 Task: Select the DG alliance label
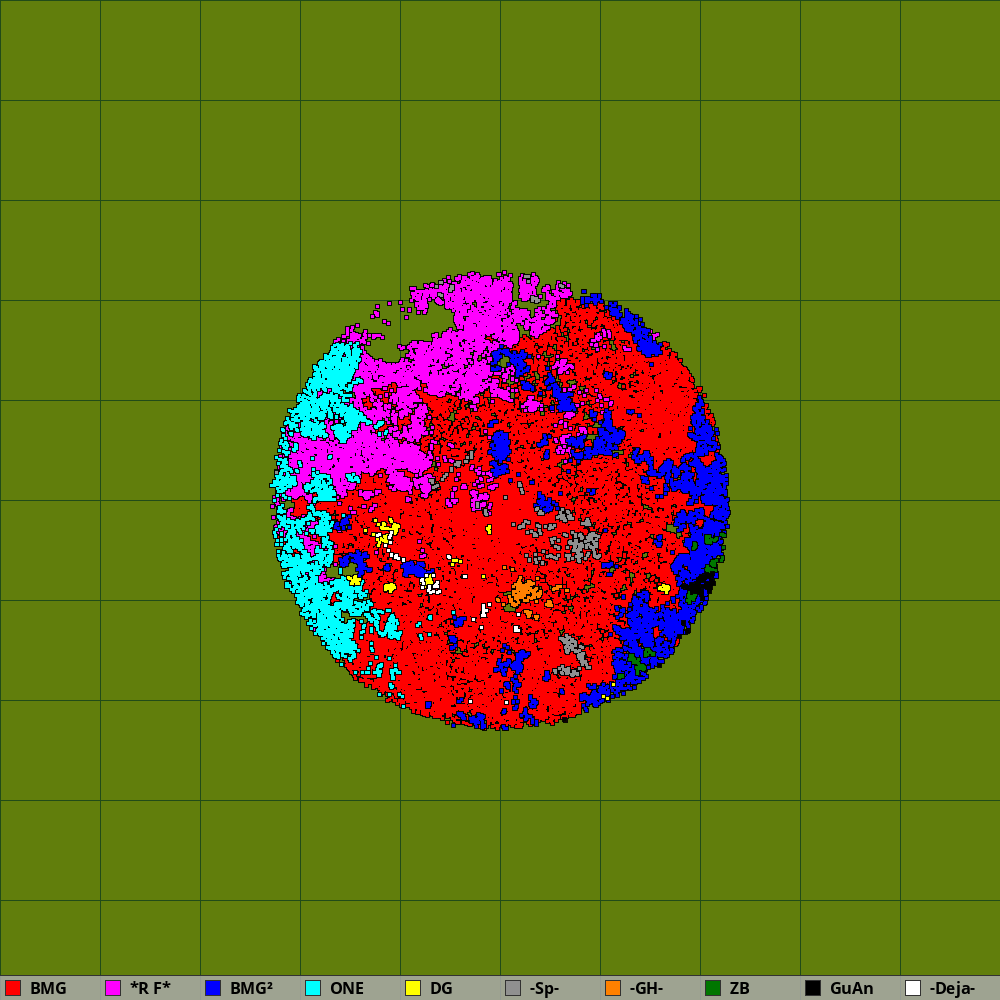coord(441,988)
